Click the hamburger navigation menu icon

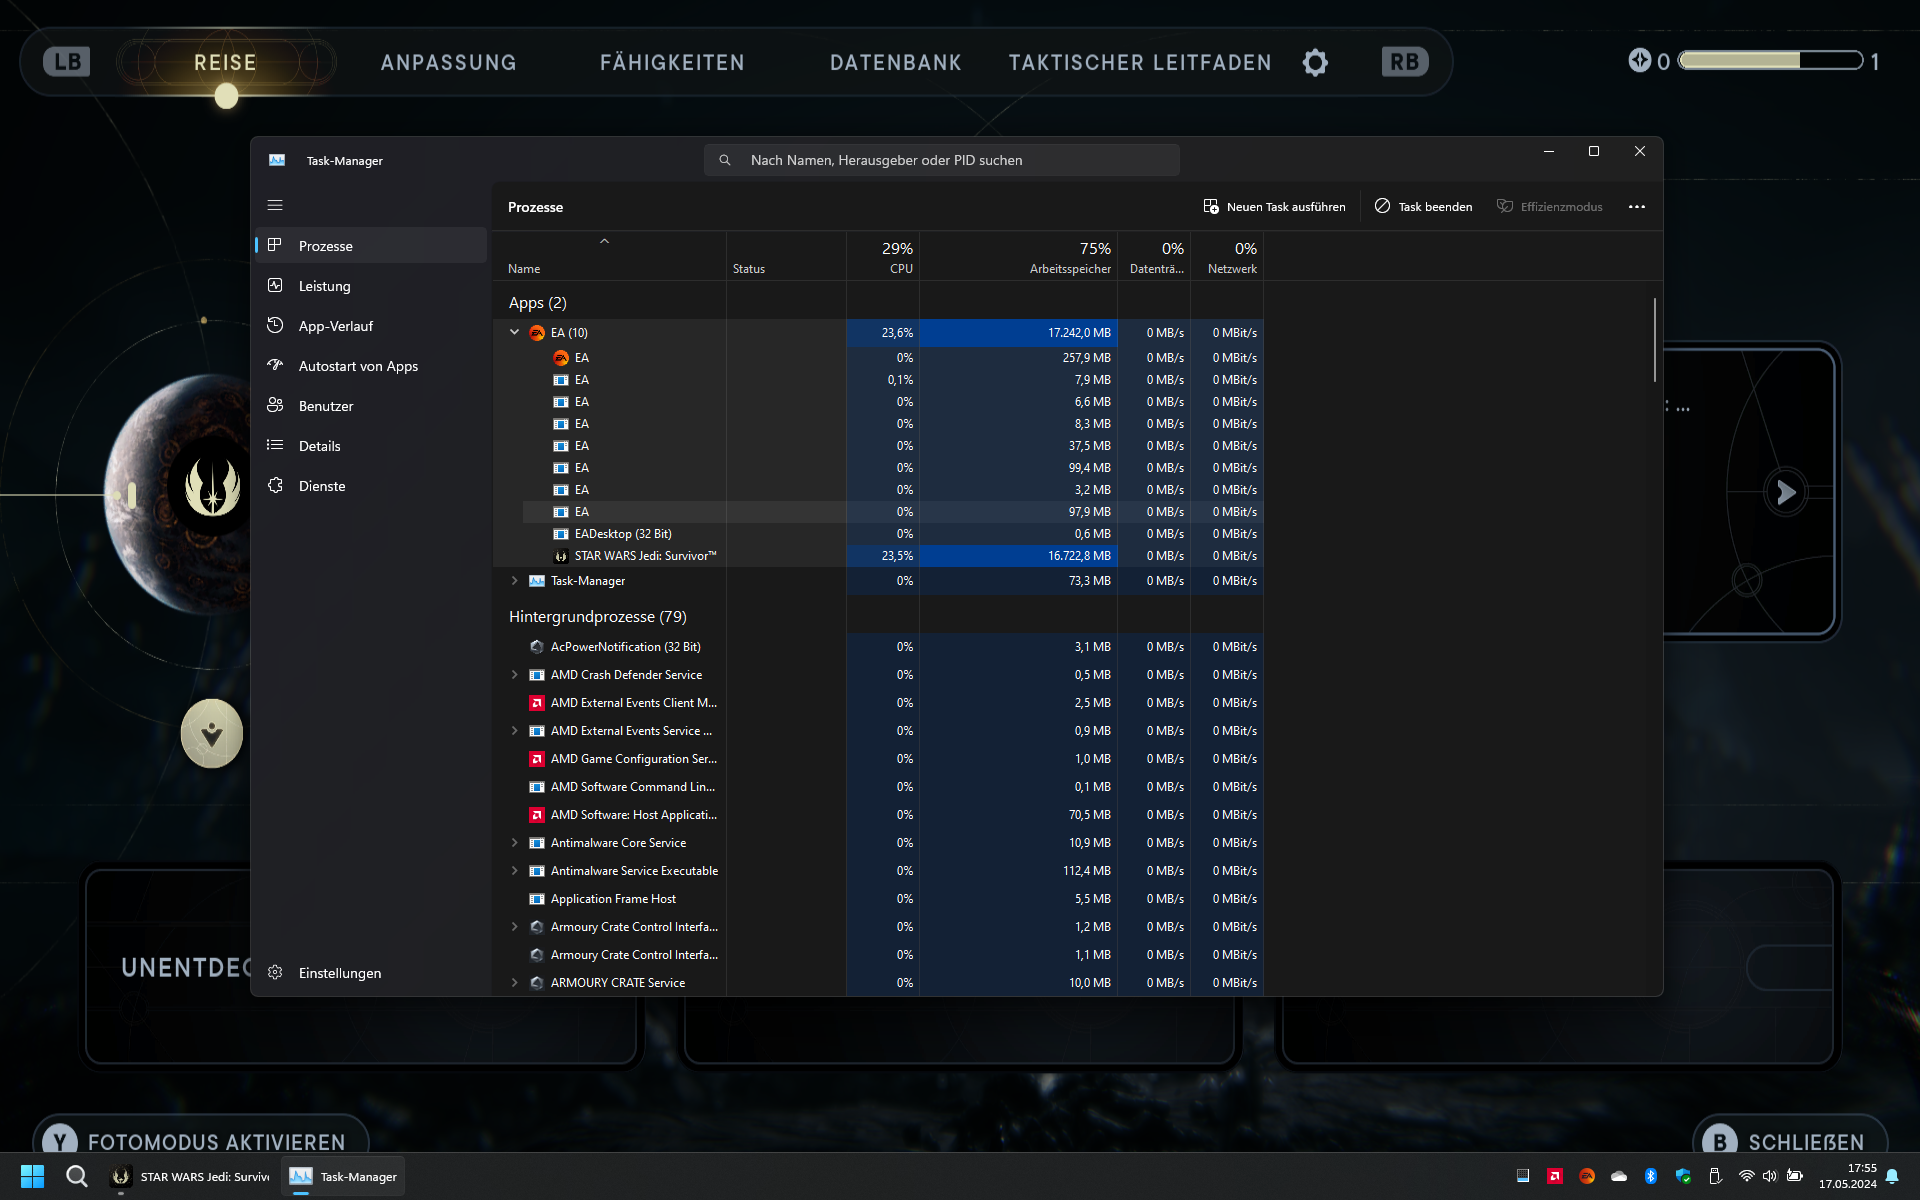click(x=276, y=205)
